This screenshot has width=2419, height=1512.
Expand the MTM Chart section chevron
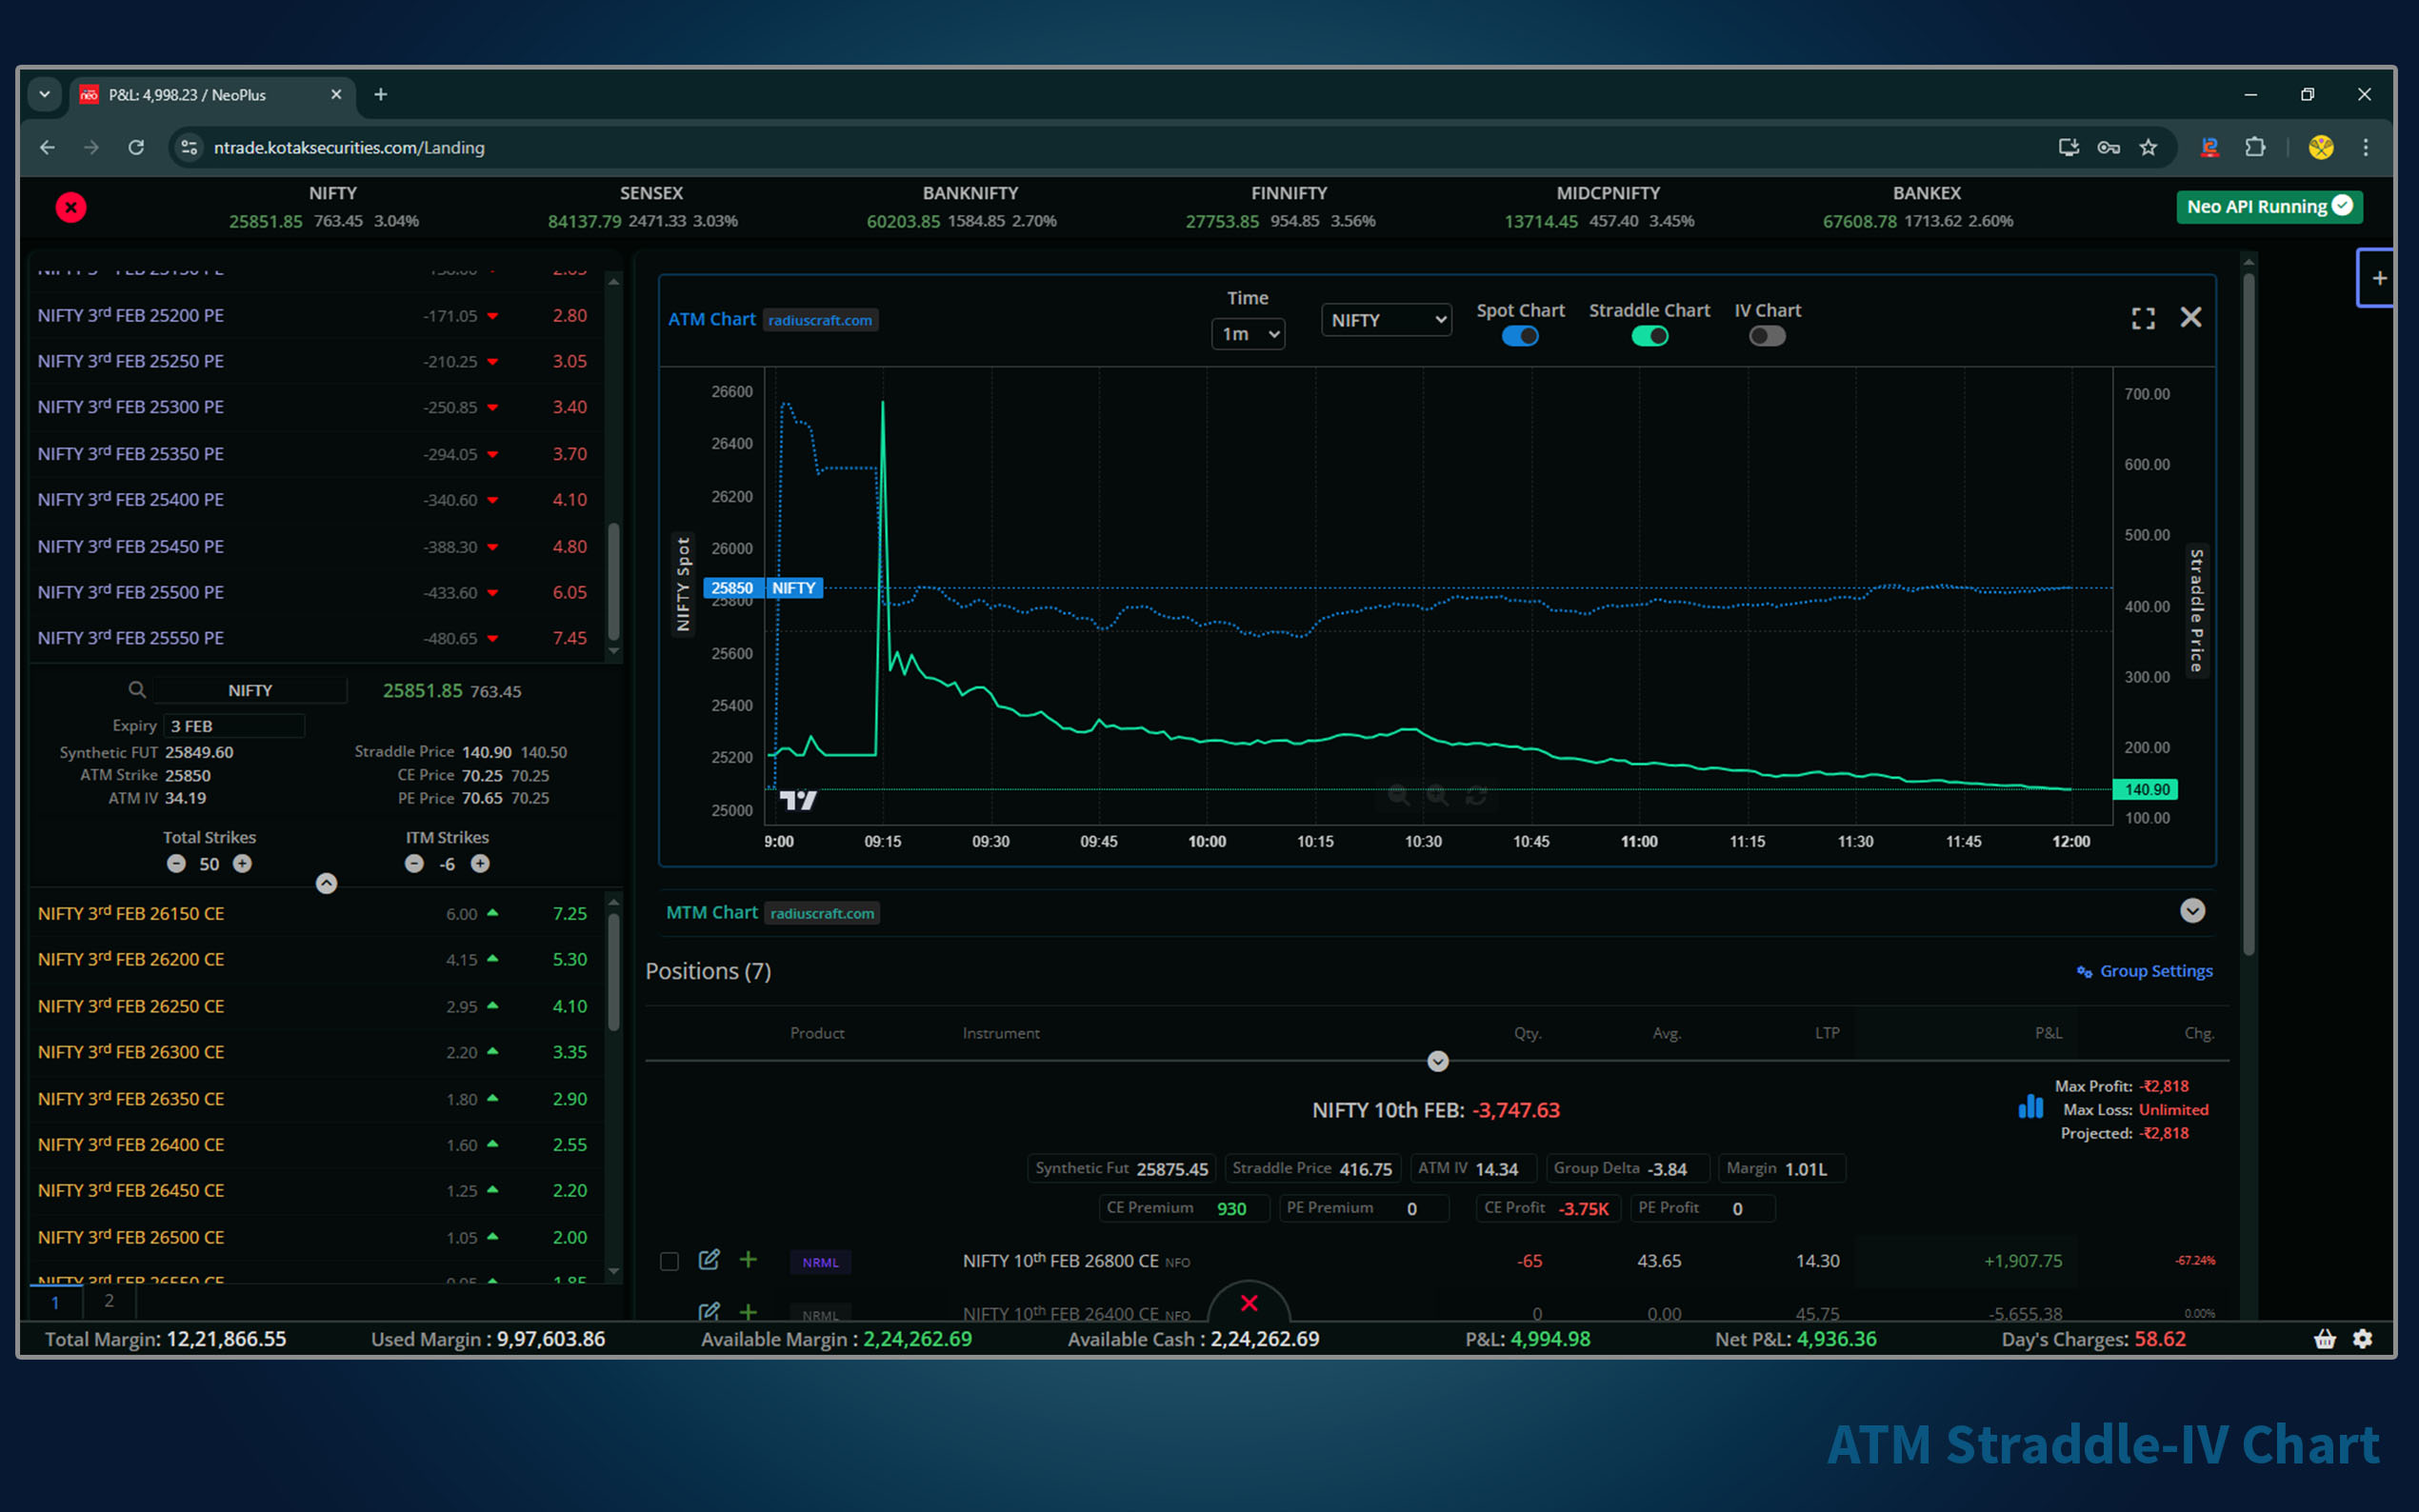[2192, 911]
